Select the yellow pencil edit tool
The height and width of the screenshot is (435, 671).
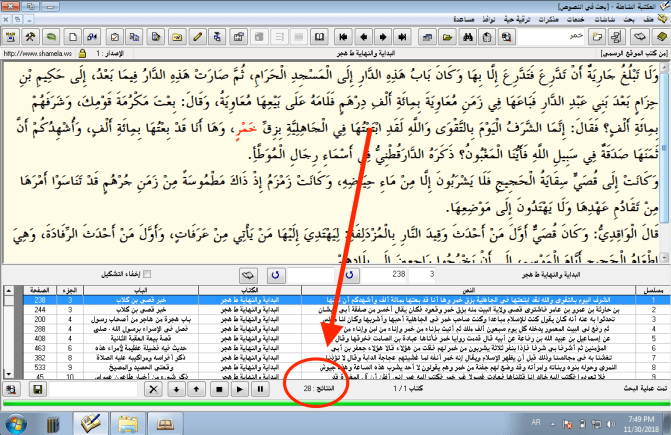coord(197,37)
